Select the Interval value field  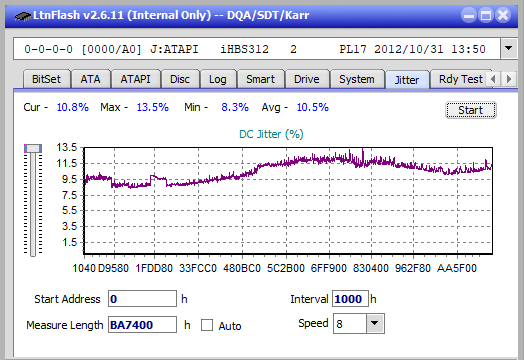(x=350, y=298)
